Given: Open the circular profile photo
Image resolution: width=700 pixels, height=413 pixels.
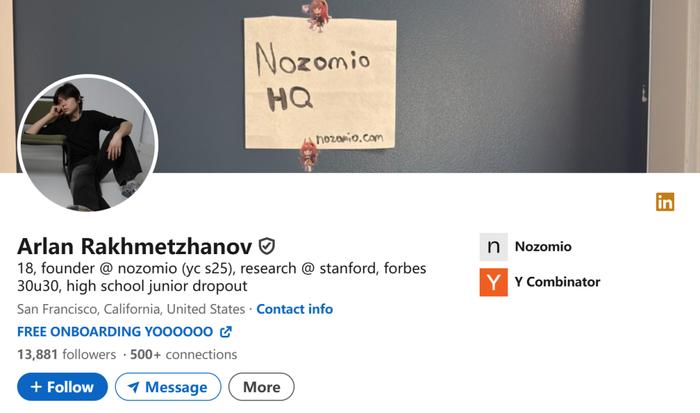Looking at the screenshot, I should pyautogui.click(x=88, y=143).
